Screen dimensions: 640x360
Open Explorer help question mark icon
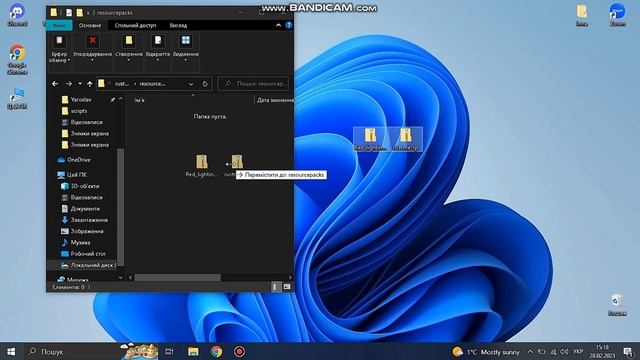pyautogui.click(x=289, y=25)
